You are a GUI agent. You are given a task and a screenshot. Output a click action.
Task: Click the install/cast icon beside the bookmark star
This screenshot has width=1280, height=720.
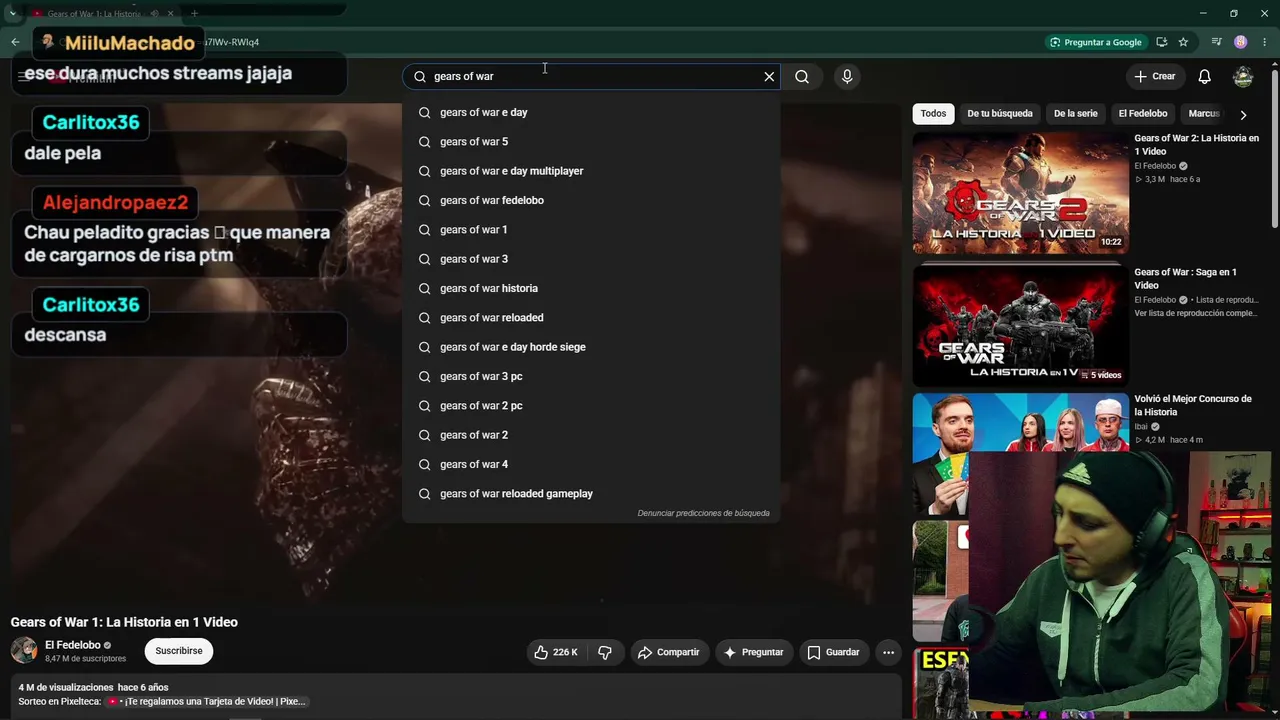(x=1161, y=42)
